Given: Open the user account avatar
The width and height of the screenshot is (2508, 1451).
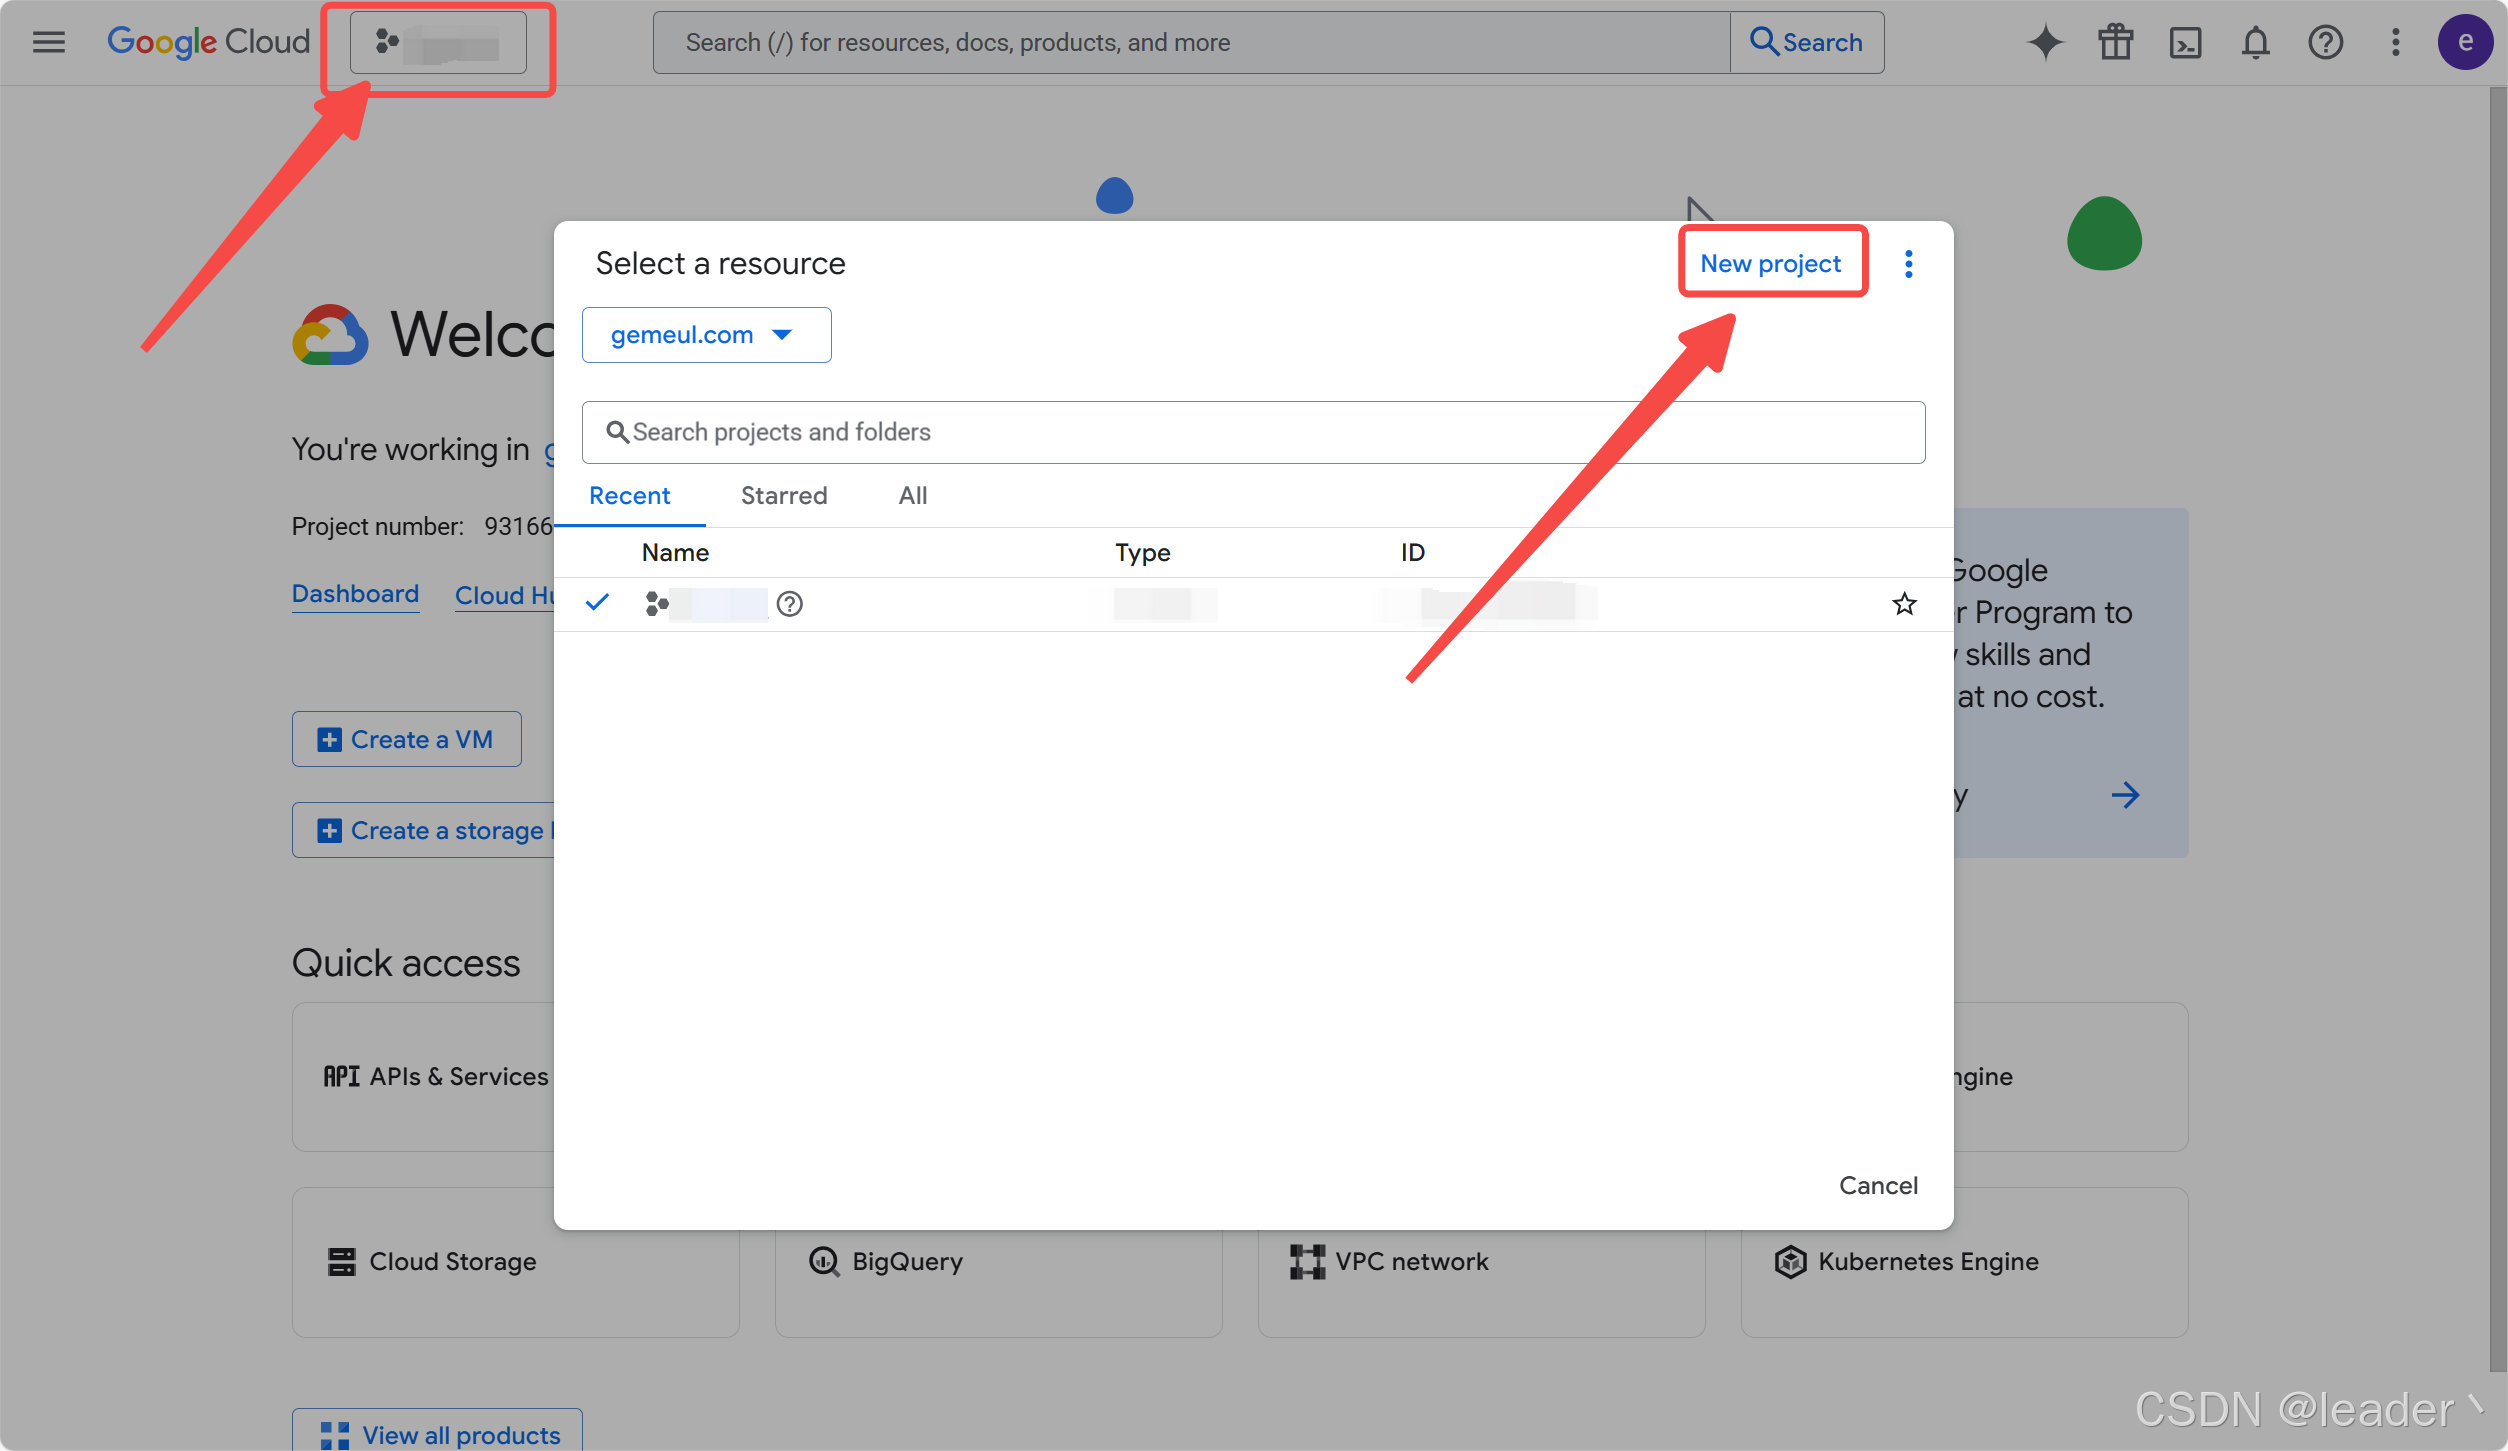Looking at the screenshot, I should (2464, 42).
